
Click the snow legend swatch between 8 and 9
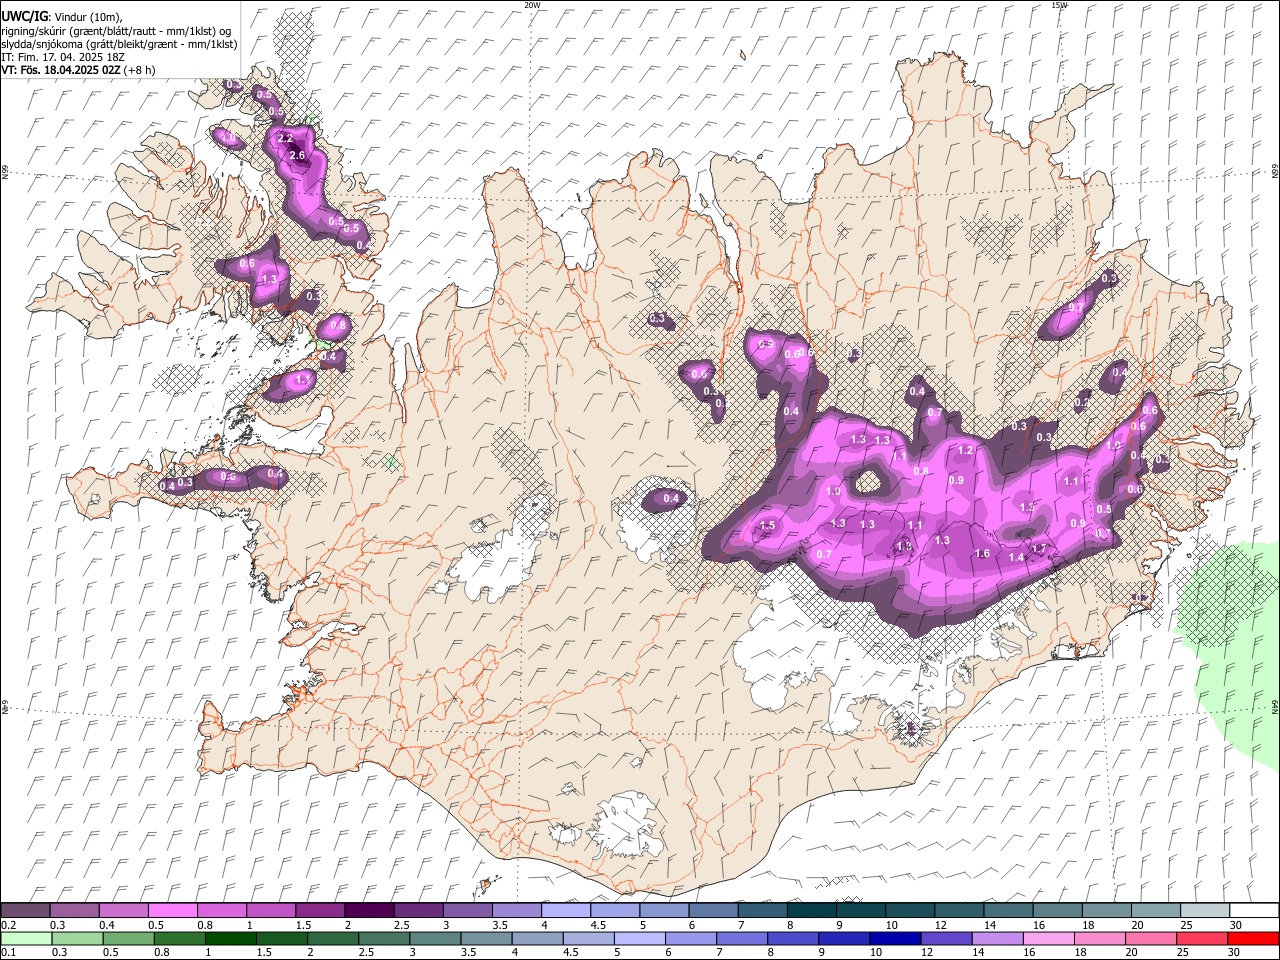(810, 911)
